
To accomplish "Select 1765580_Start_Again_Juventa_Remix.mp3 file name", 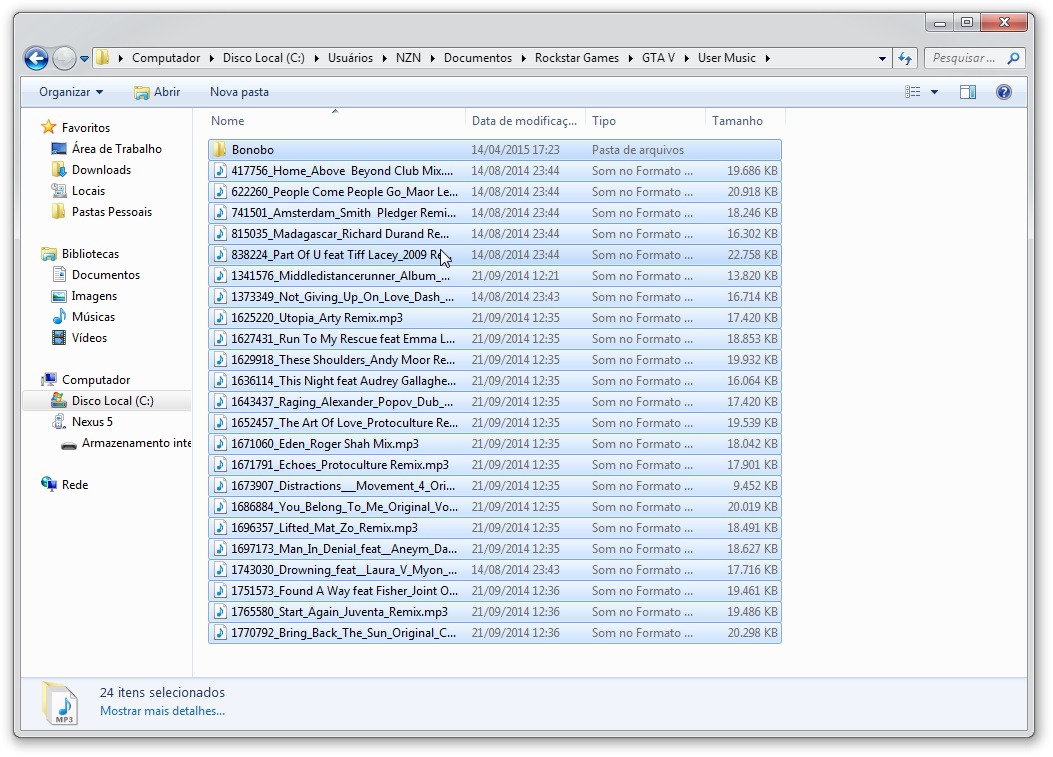I will [339, 611].
